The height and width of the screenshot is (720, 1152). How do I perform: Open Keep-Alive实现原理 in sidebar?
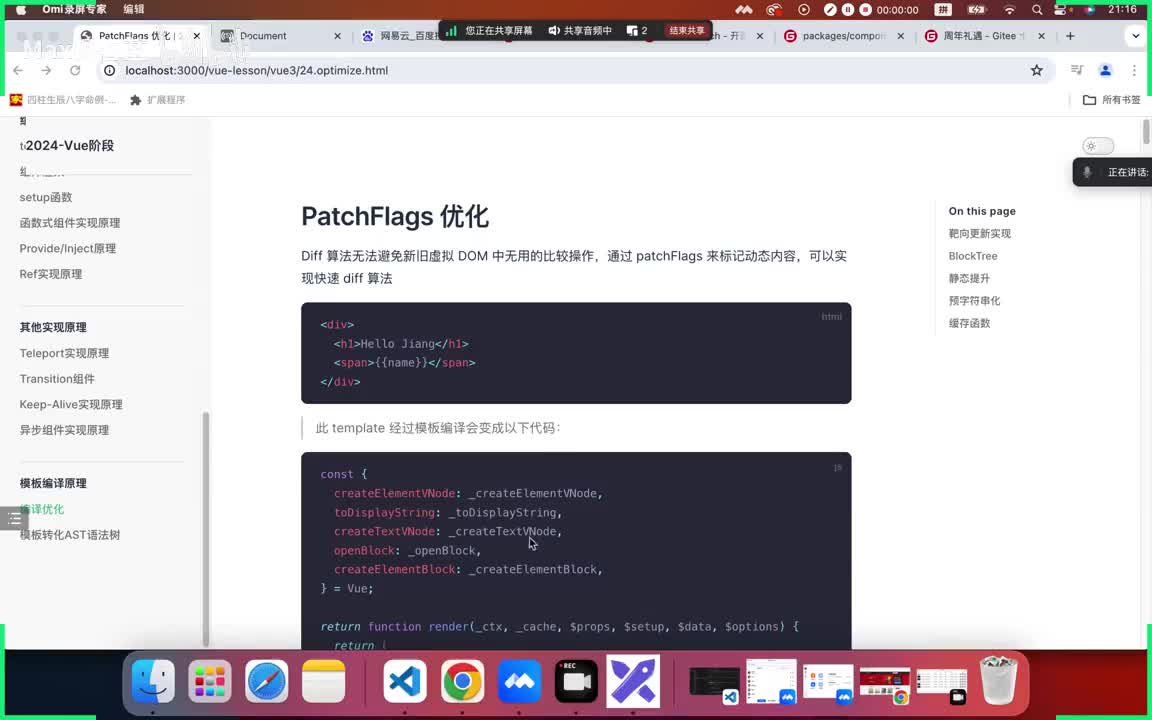[71, 405]
